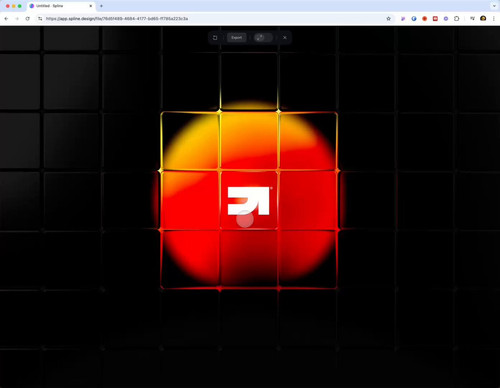Expand the tab search dropdown arrow

[494, 6]
